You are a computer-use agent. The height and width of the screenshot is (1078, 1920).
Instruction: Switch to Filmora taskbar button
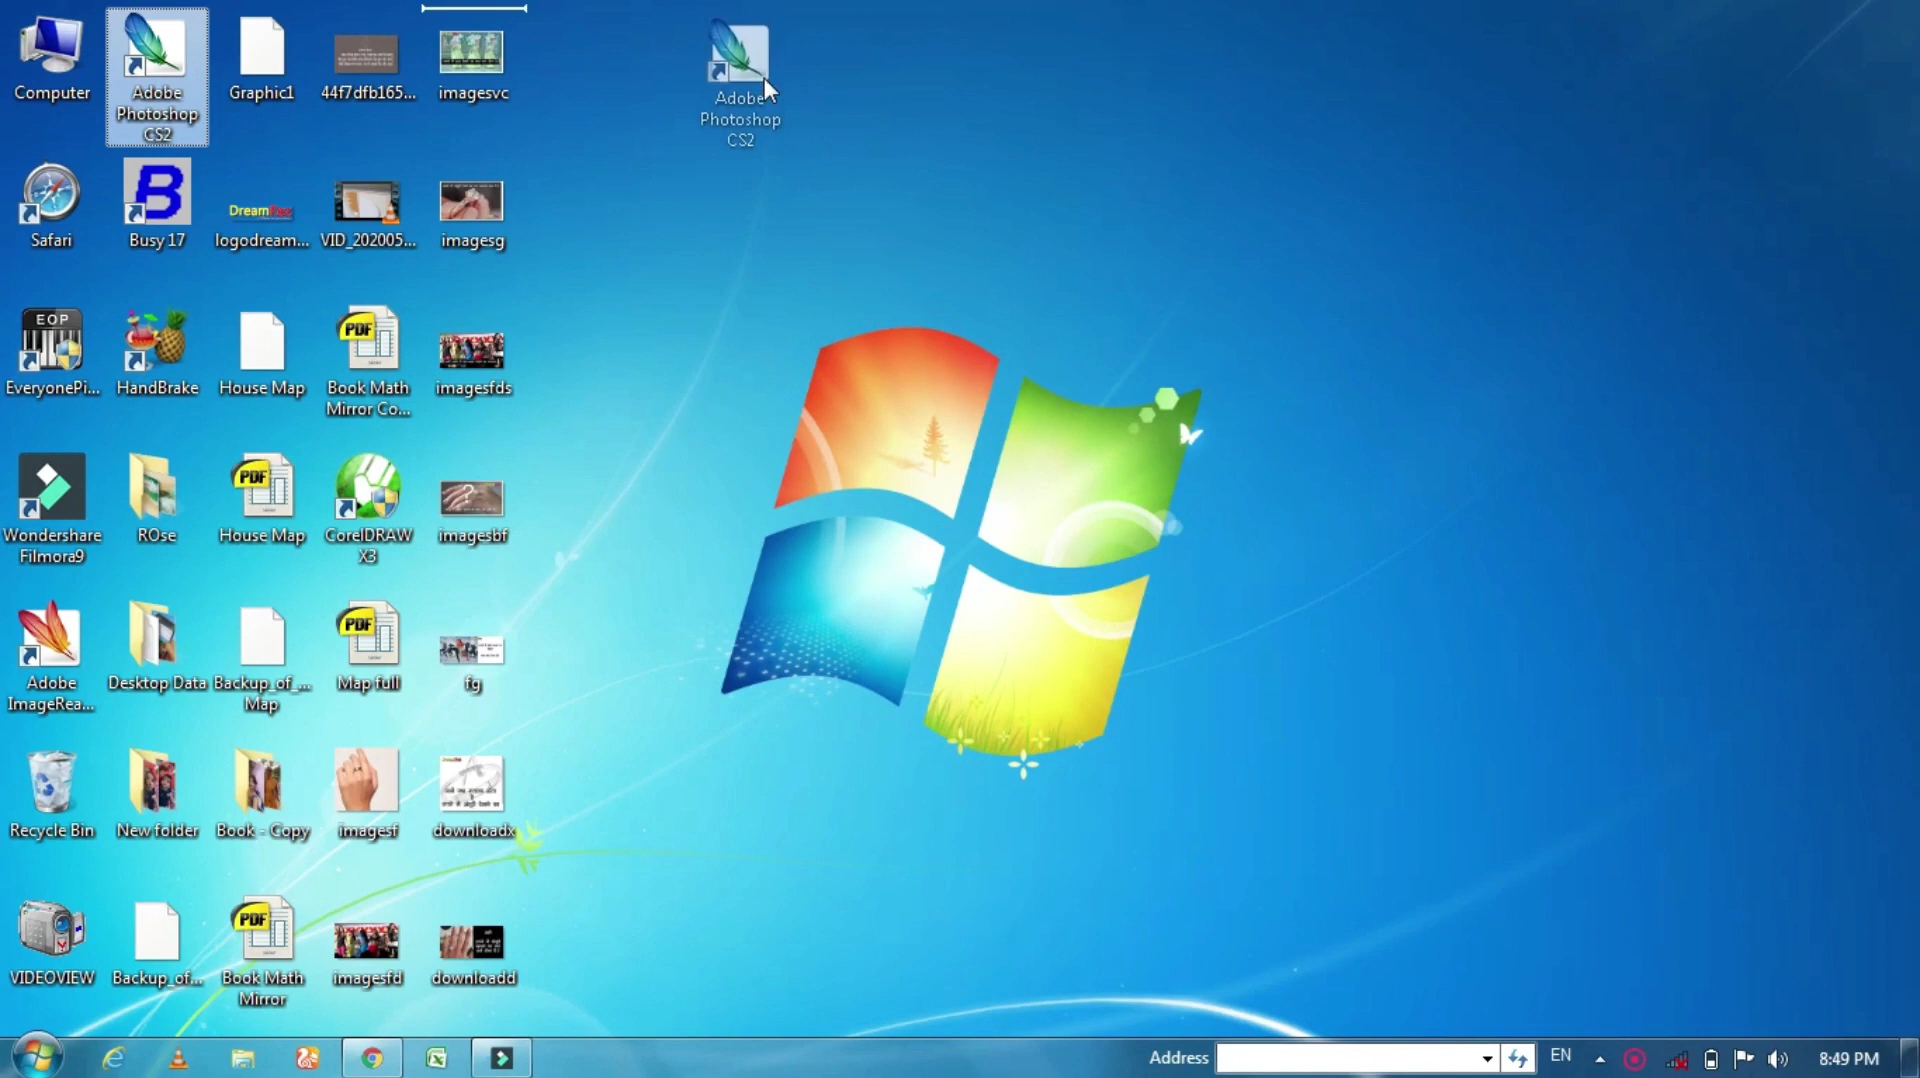502,1058
